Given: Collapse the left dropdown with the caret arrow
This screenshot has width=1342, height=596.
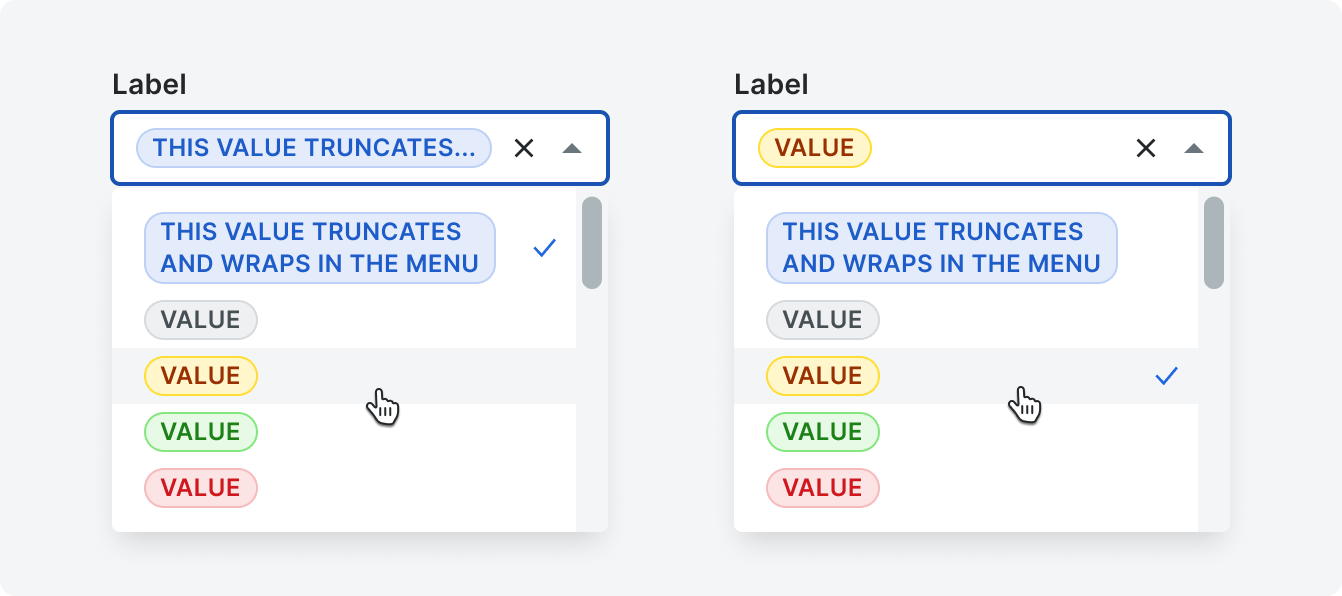Looking at the screenshot, I should [x=572, y=148].
